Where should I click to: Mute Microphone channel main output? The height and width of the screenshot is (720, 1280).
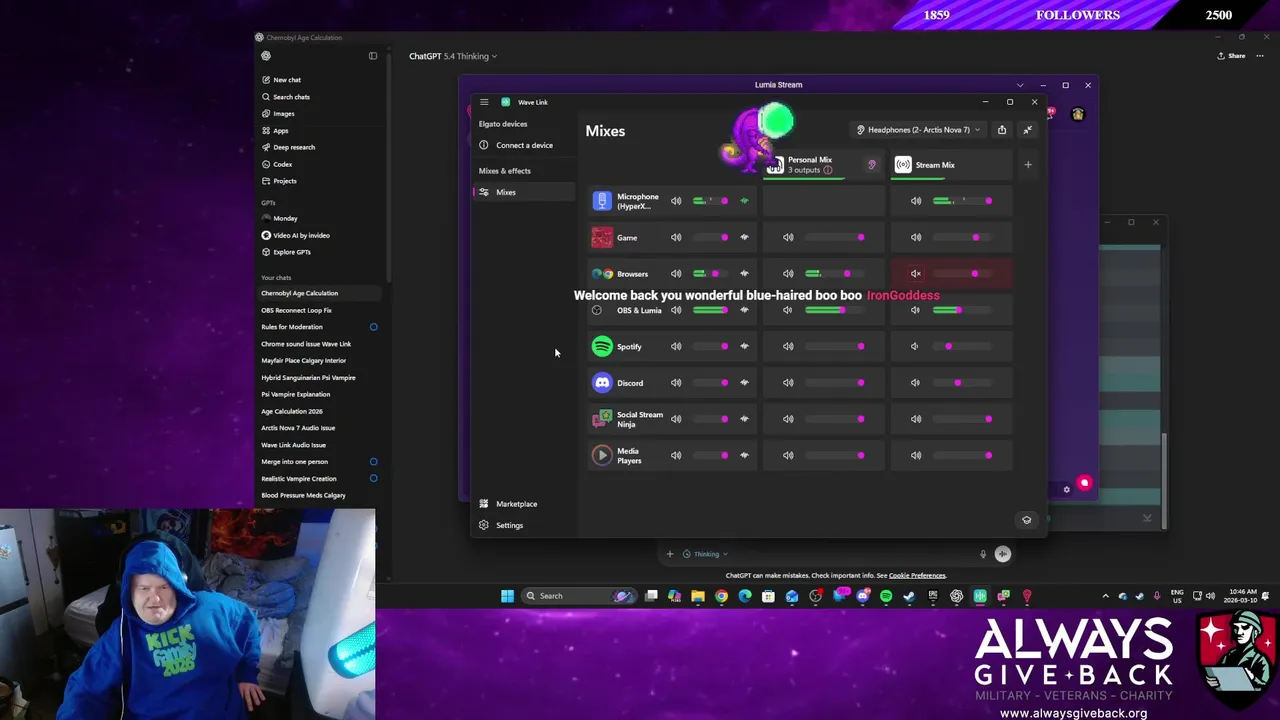tap(676, 201)
